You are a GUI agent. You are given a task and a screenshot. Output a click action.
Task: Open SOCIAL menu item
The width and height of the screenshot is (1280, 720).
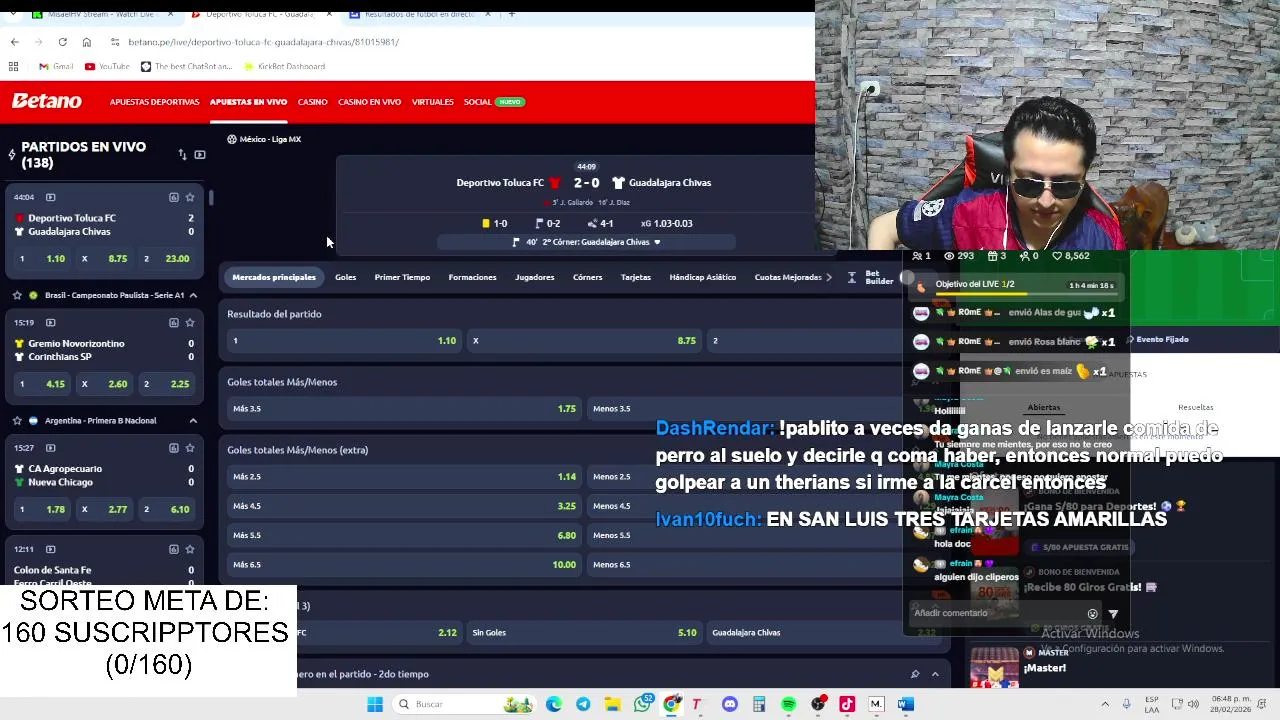(x=477, y=102)
